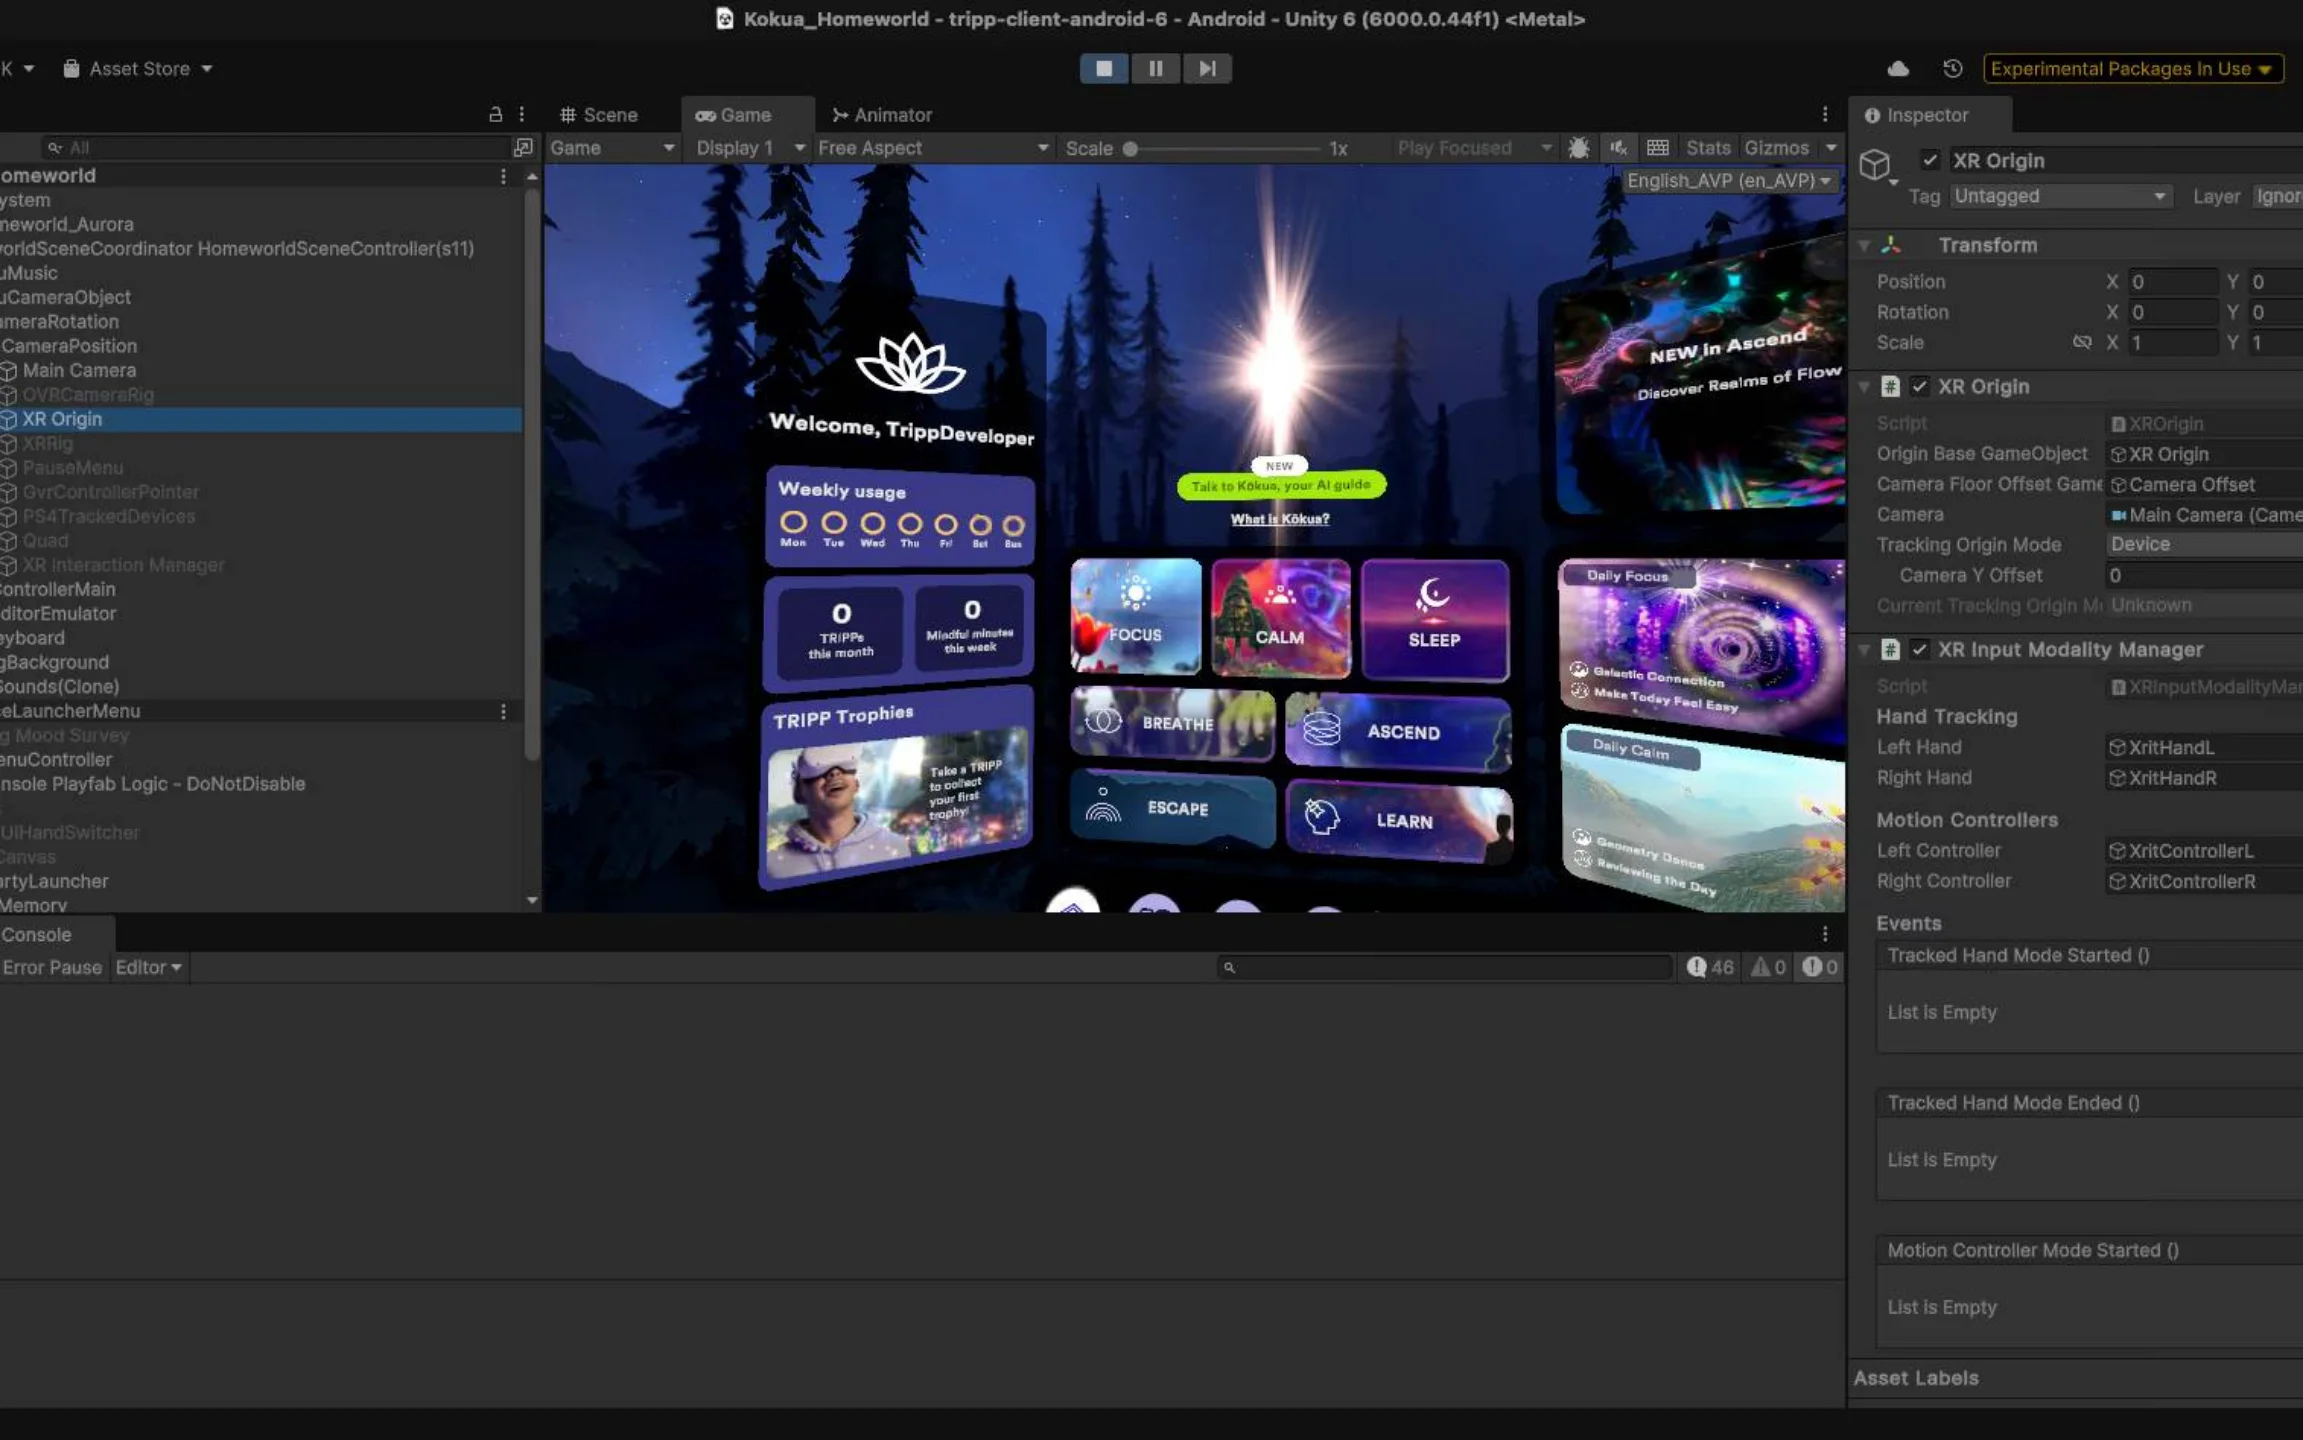Click the hierarchy panel lock icon
The width and height of the screenshot is (2303, 1440).
[495, 114]
